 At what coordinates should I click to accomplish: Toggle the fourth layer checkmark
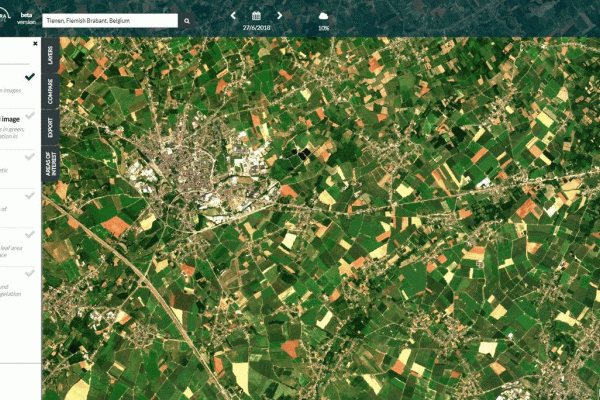[x=30, y=196]
